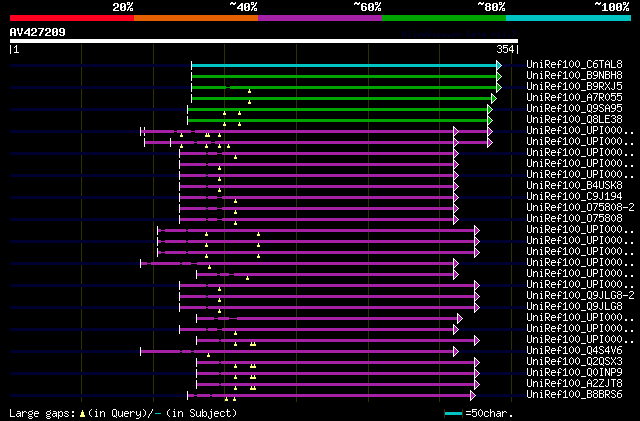
Task: Open the UniRef100_Q9JLG8-2 hit label
Action: pyautogui.click(x=580, y=295)
